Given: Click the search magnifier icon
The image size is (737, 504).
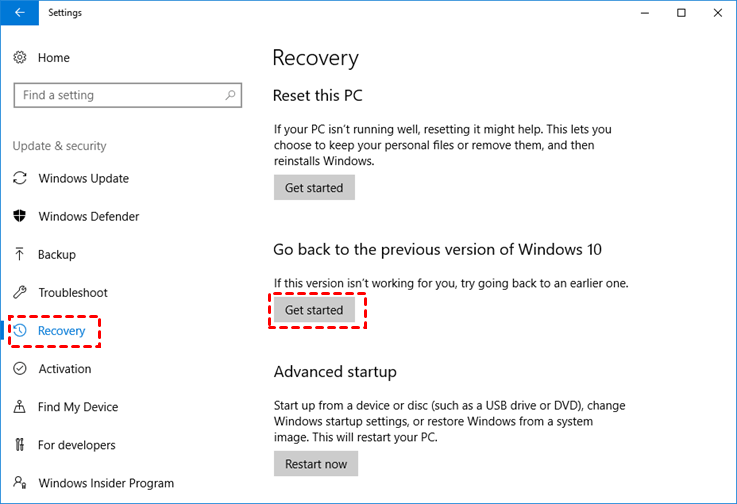Looking at the screenshot, I should [x=230, y=95].
